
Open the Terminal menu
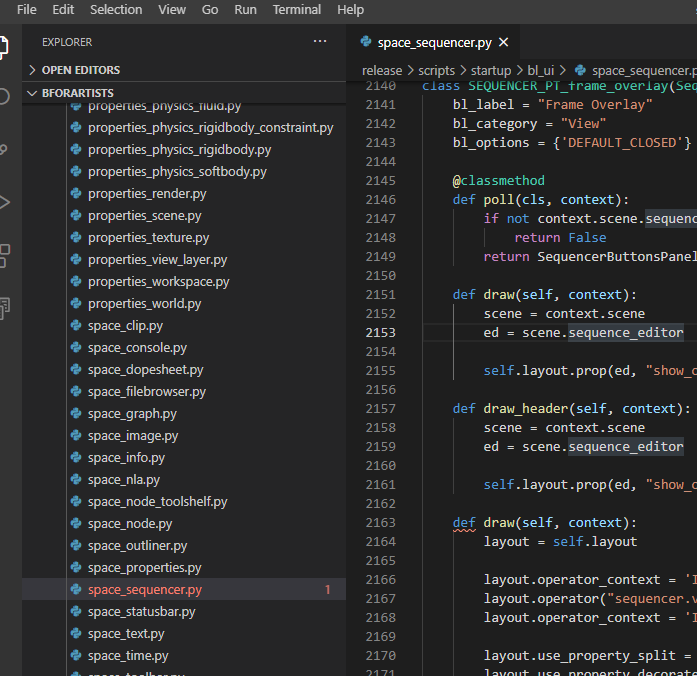tap(296, 9)
